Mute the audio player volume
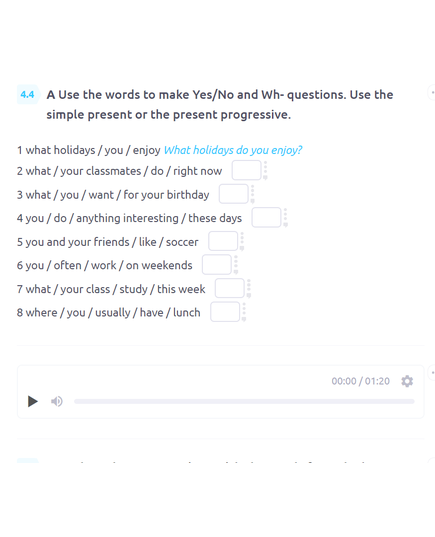 click(57, 401)
